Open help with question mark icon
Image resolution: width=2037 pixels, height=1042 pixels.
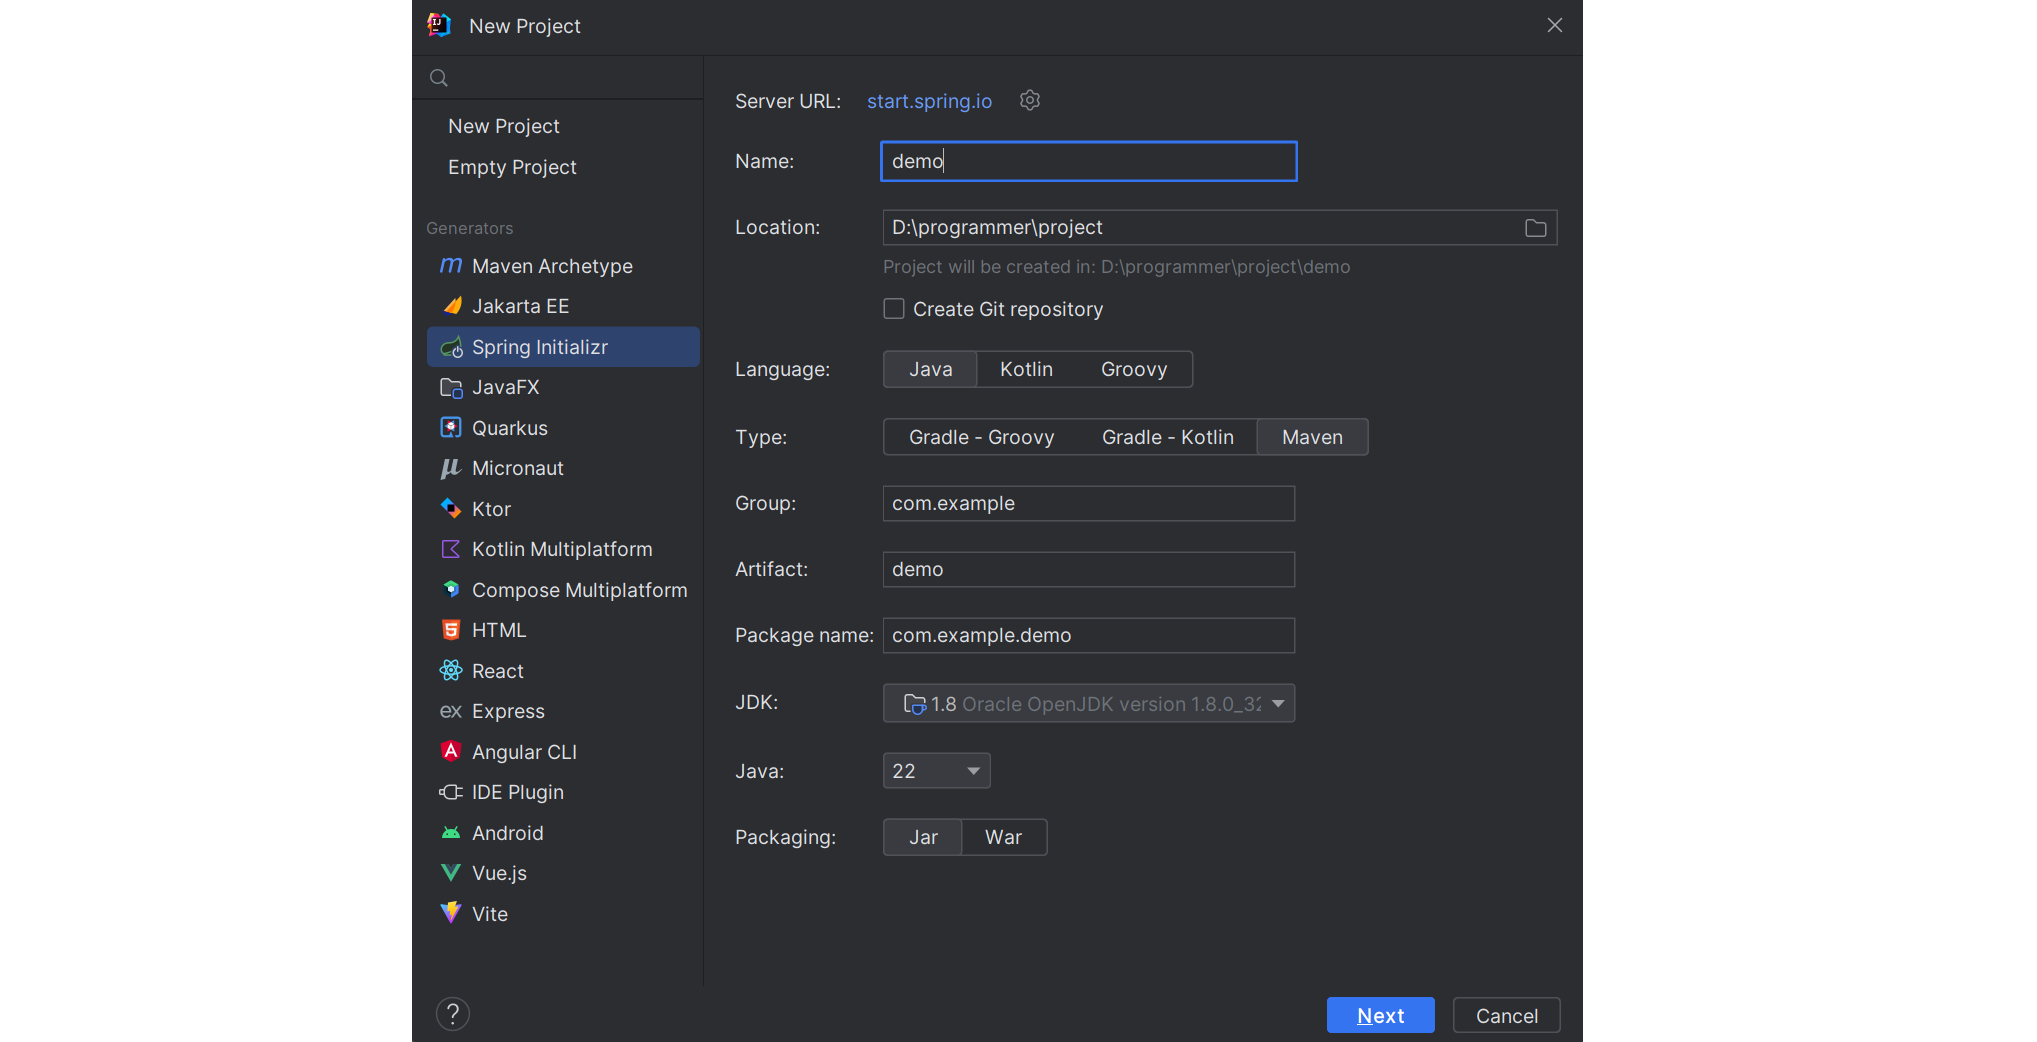(453, 1014)
